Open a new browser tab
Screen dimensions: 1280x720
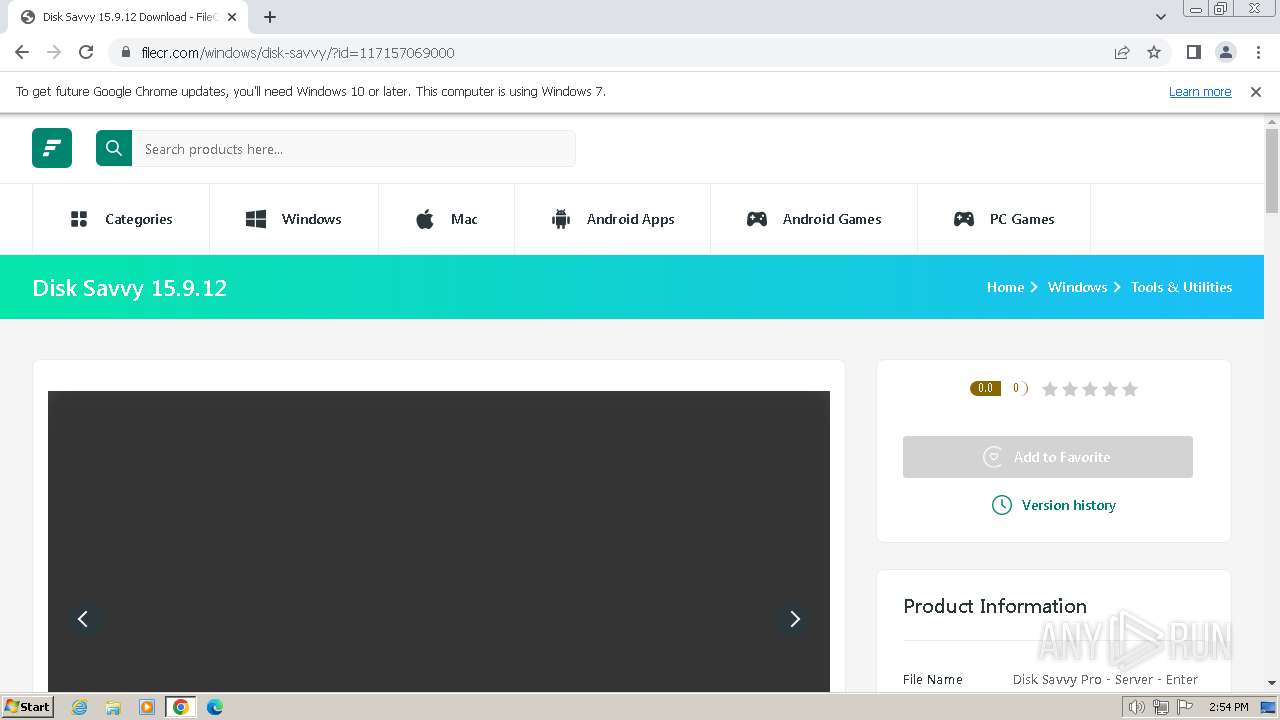[270, 17]
